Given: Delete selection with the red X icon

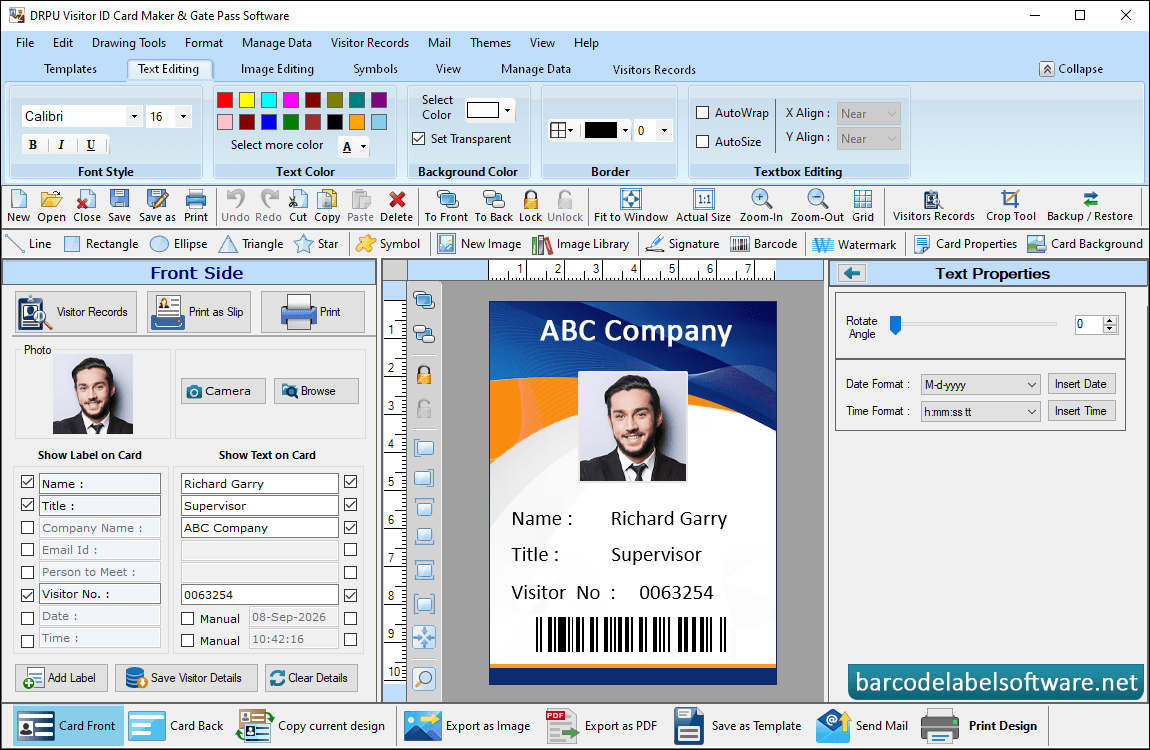Looking at the screenshot, I should tap(397, 199).
